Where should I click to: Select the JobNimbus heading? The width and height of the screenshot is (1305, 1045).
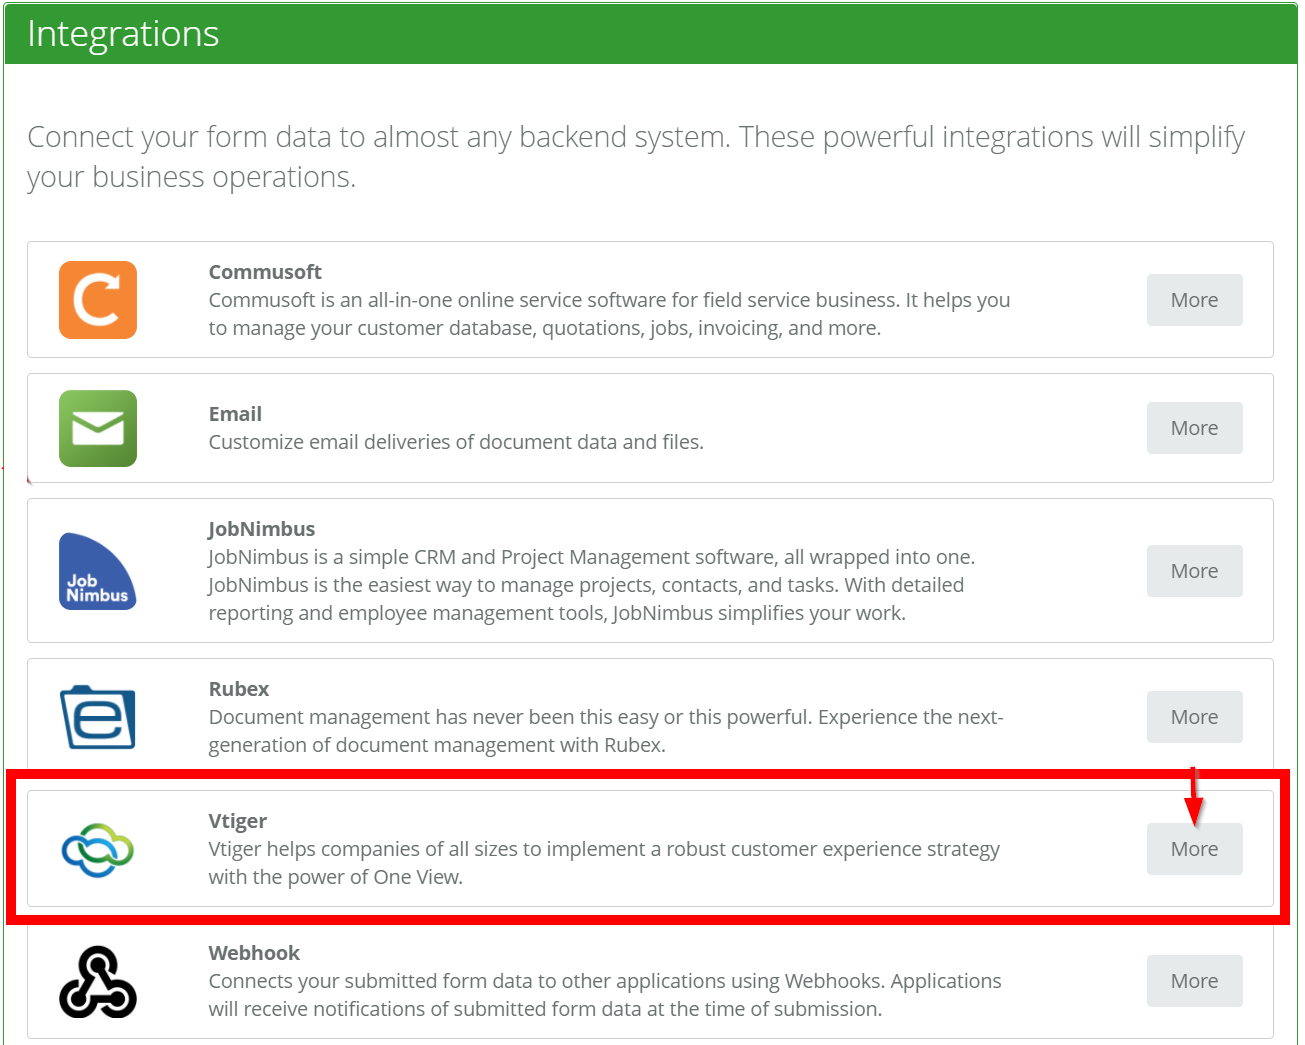coord(261,529)
